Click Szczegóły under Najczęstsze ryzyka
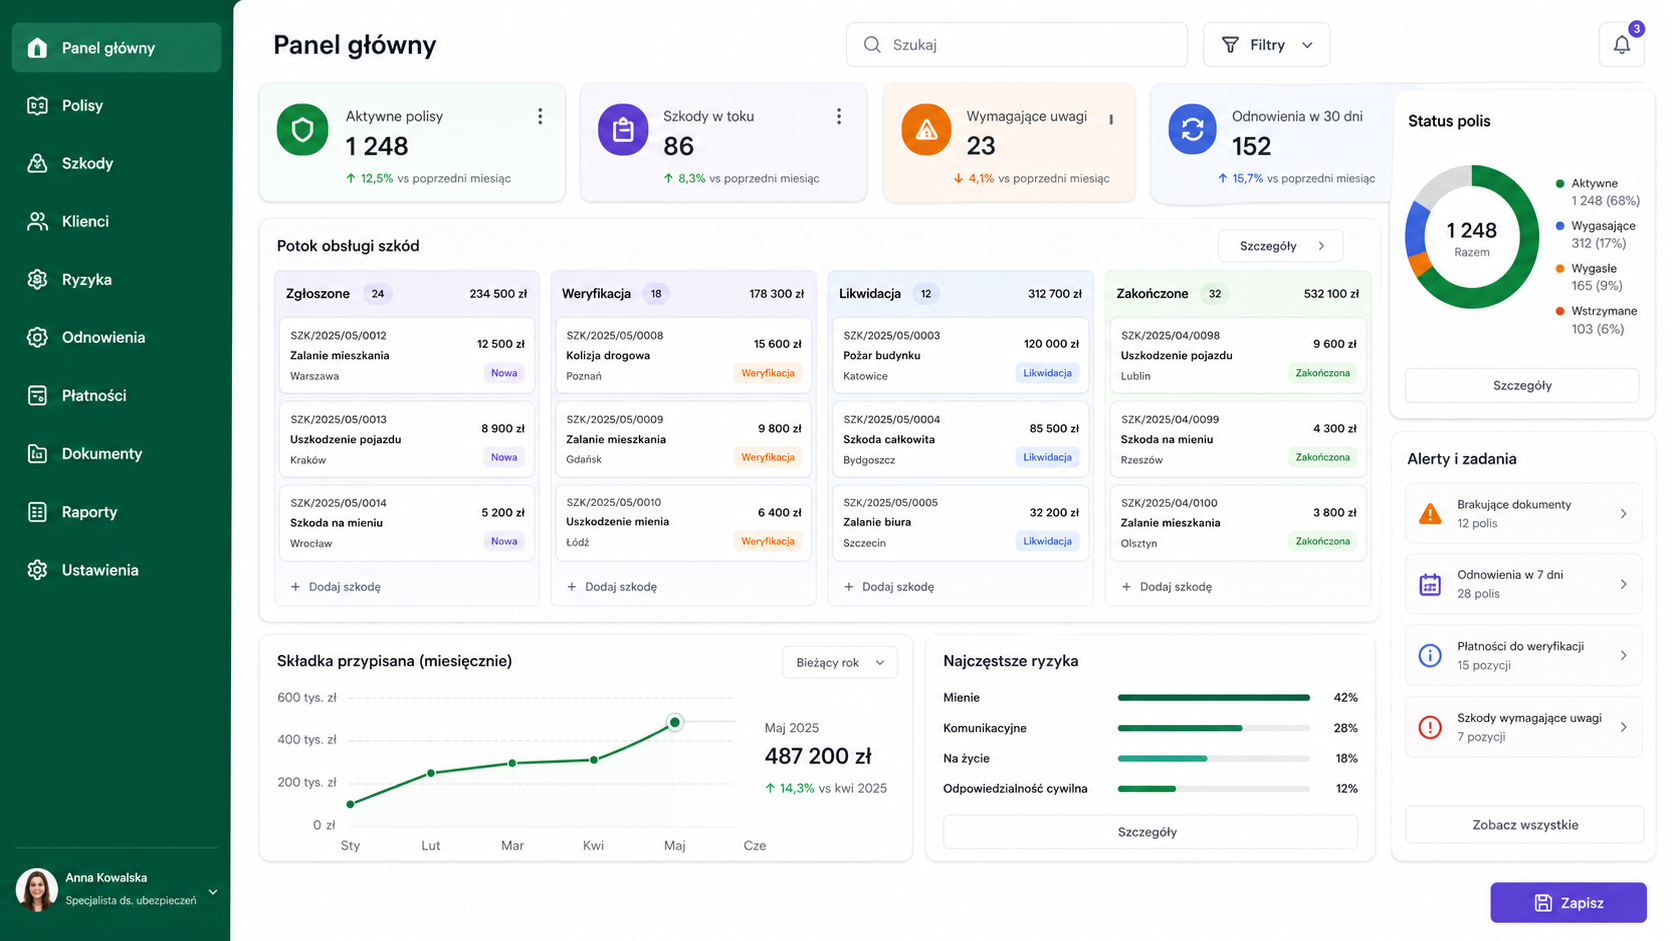This screenshot has height=941, width=1672. click(1150, 832)
